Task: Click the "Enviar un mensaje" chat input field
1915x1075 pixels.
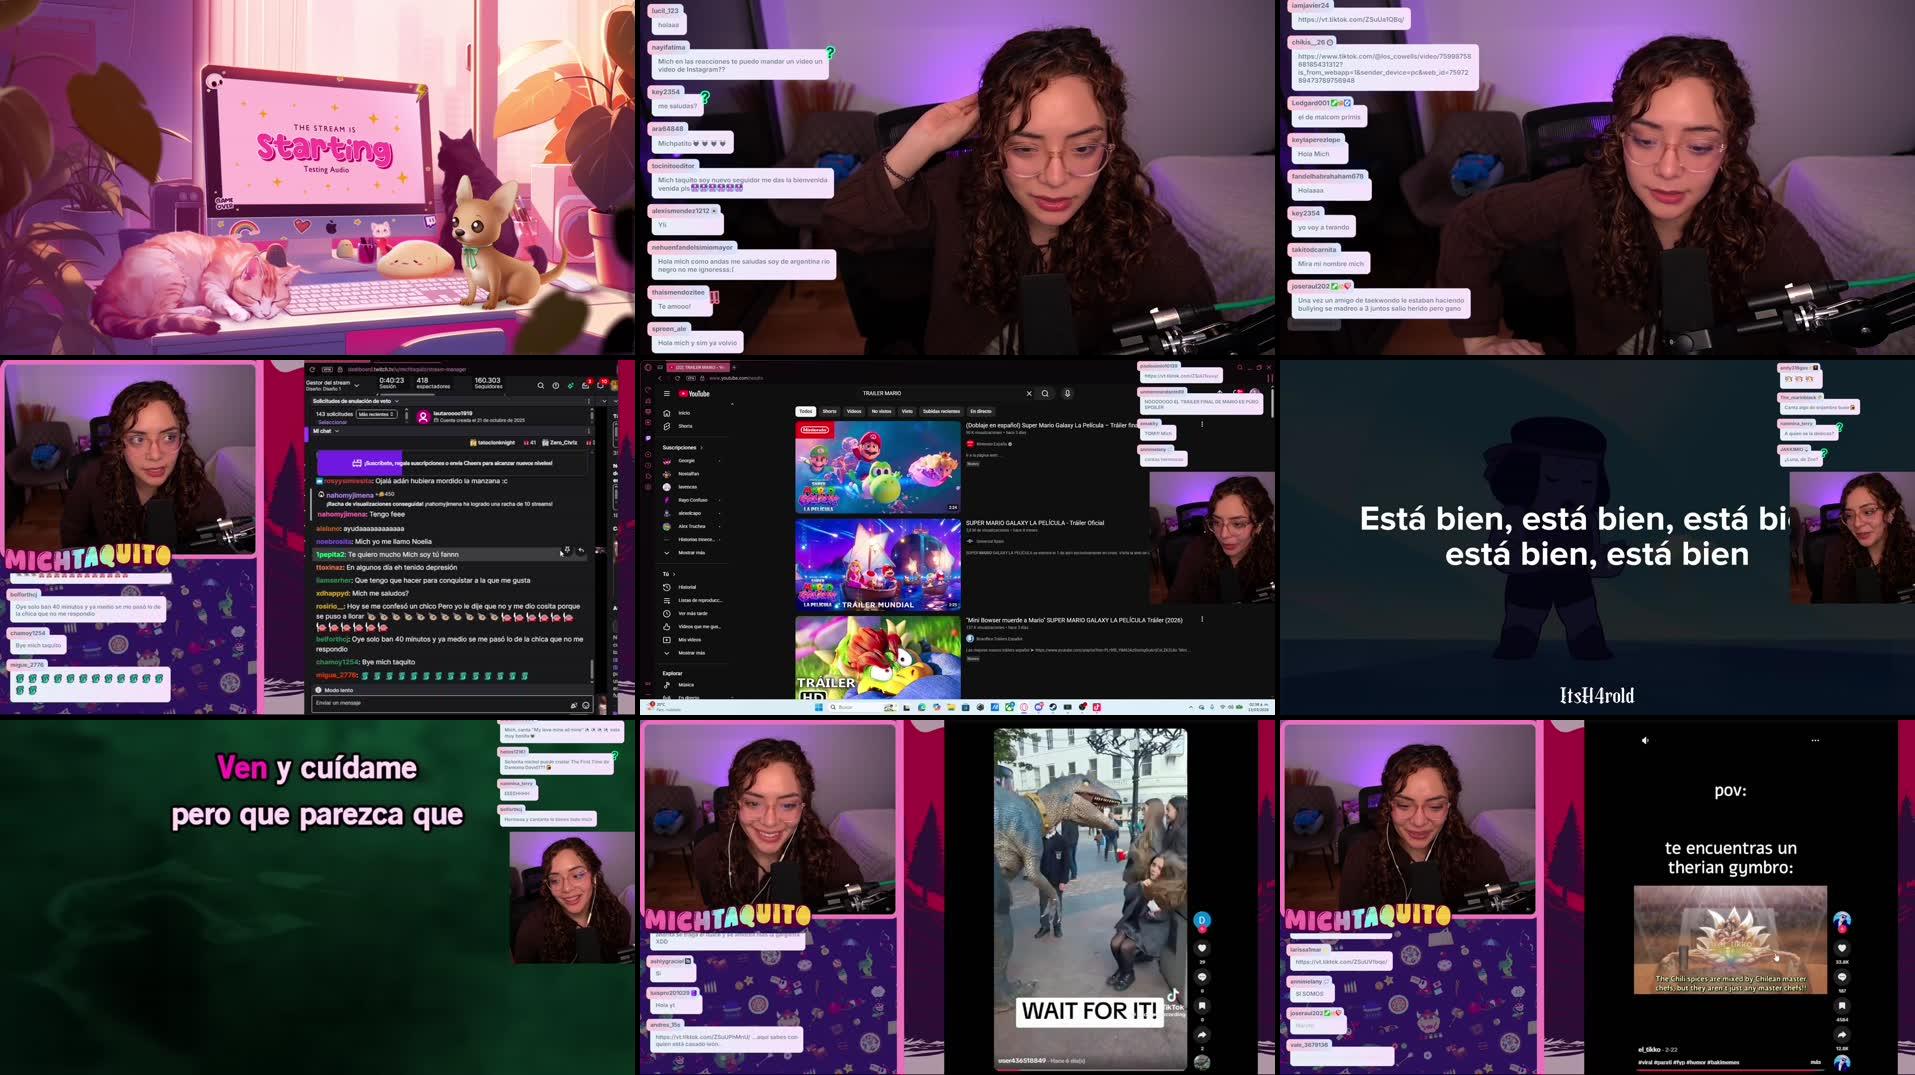Action: point(367,703)
